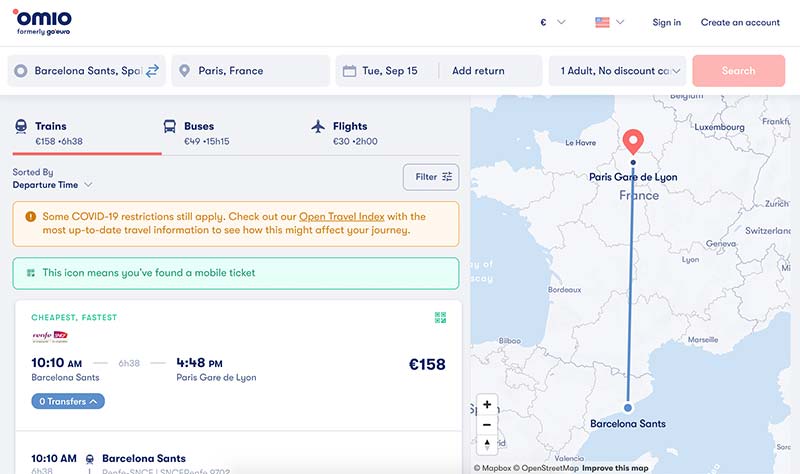Screen dimensions: 800x474
Task: Click the COVID-19 warning exclamation icon
Action: coord(31,216)
